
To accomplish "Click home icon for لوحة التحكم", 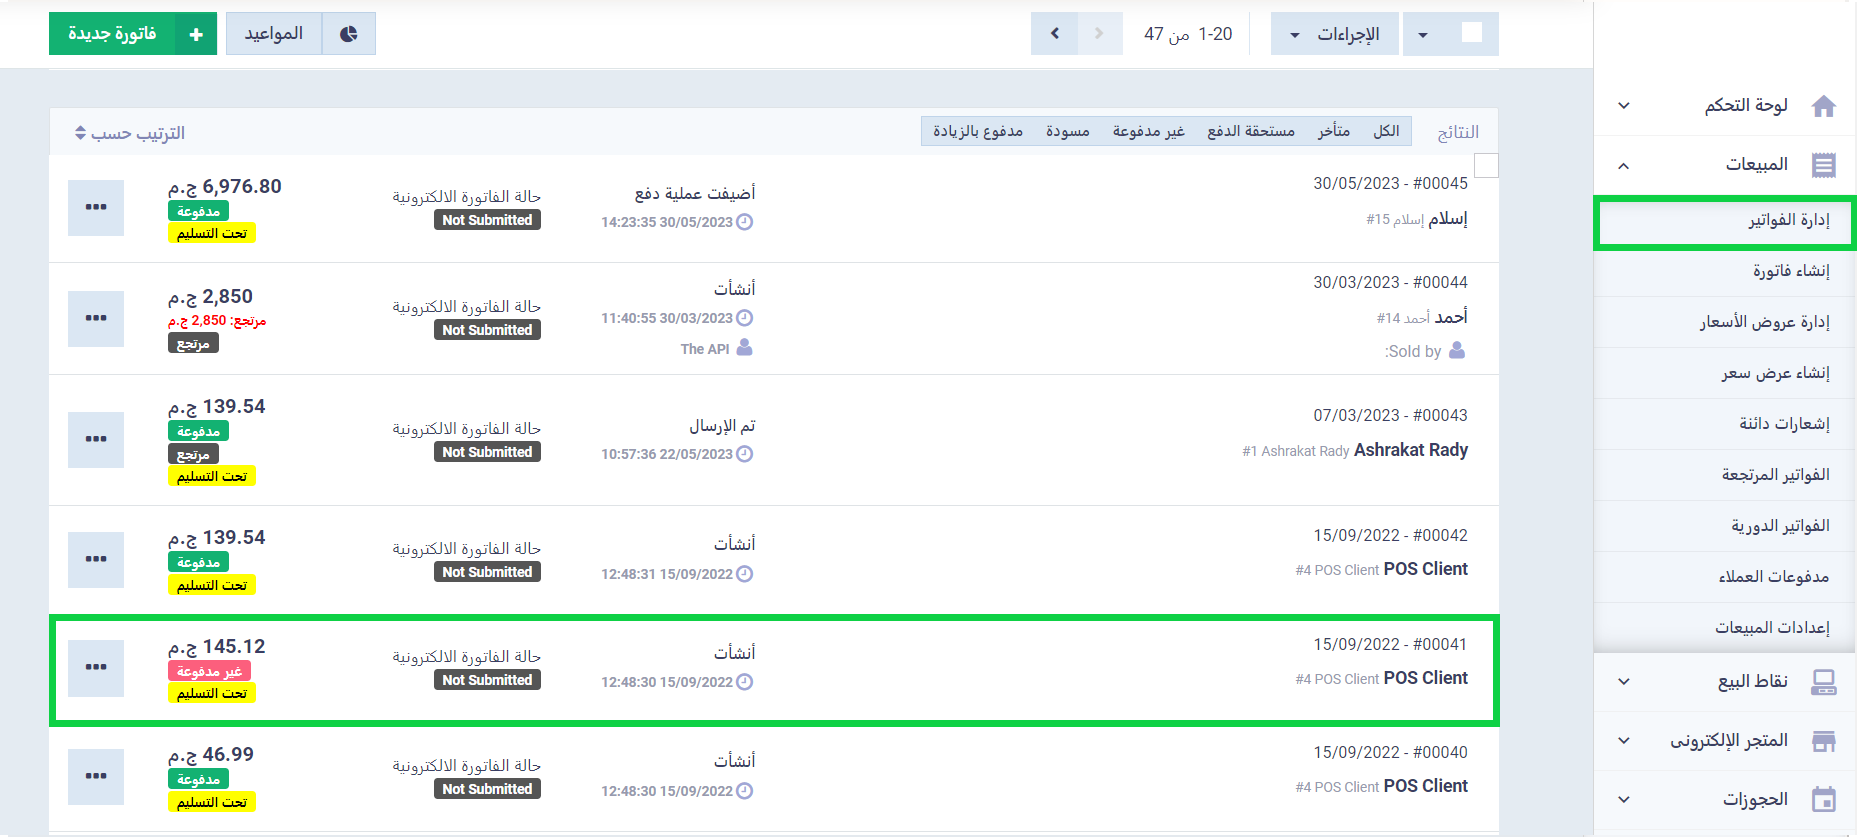I will click(1823, 106).
